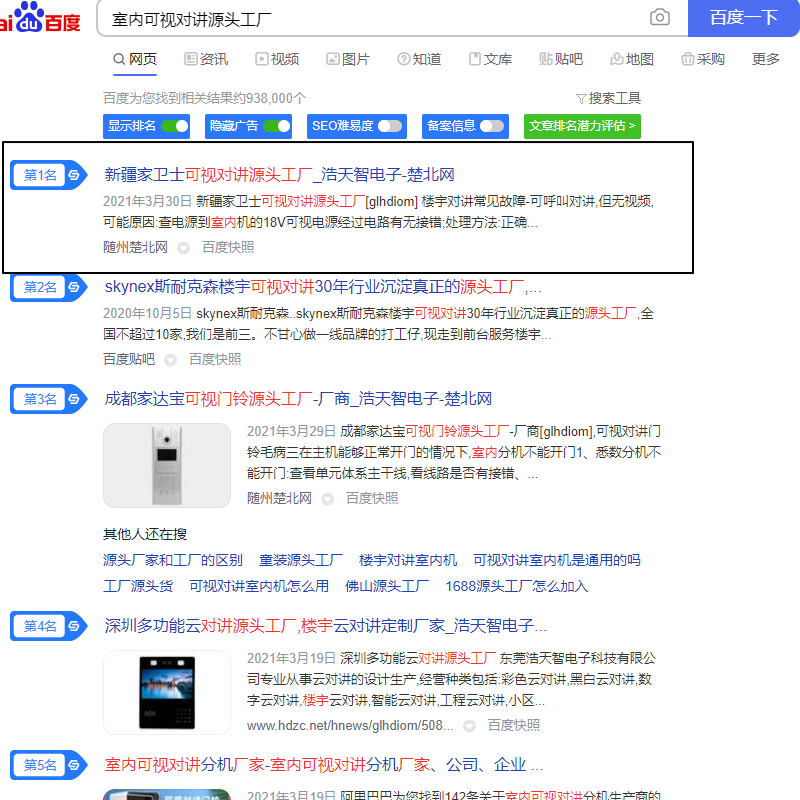Search related 可视对讲室内机是通用的吗

(x=557, y=560)
